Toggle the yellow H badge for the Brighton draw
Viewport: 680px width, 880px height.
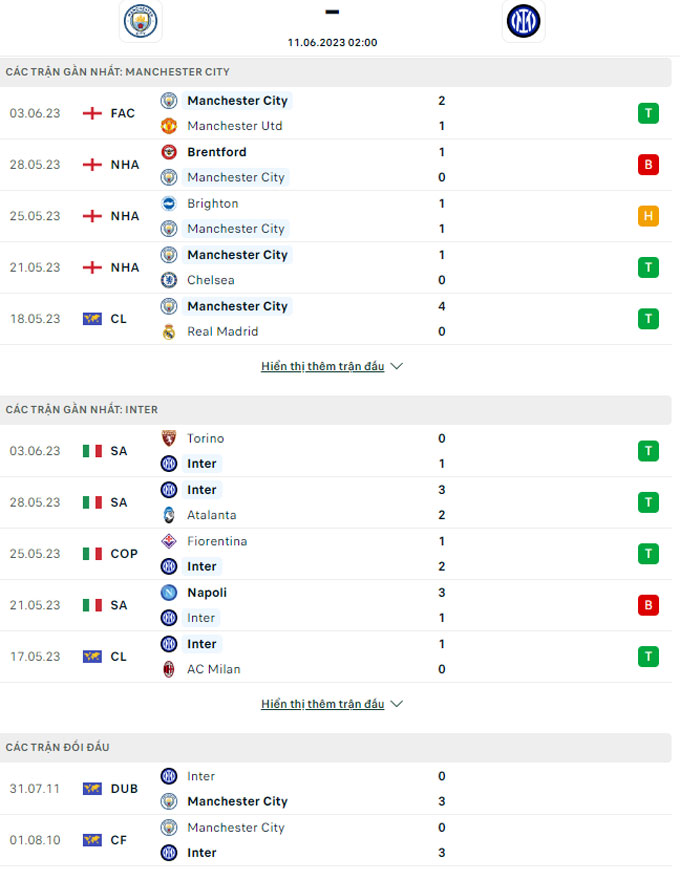[648, 215]
